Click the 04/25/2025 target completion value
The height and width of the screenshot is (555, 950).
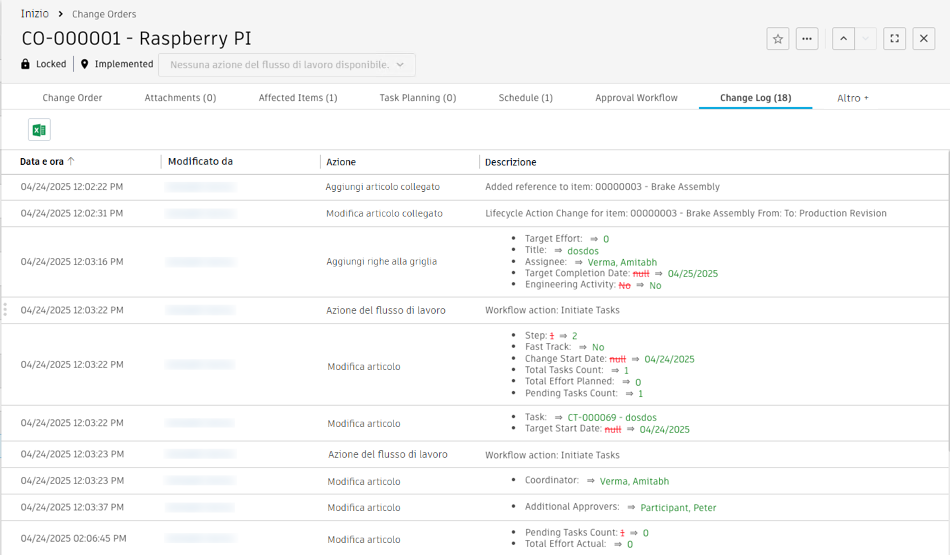(693, 274)
